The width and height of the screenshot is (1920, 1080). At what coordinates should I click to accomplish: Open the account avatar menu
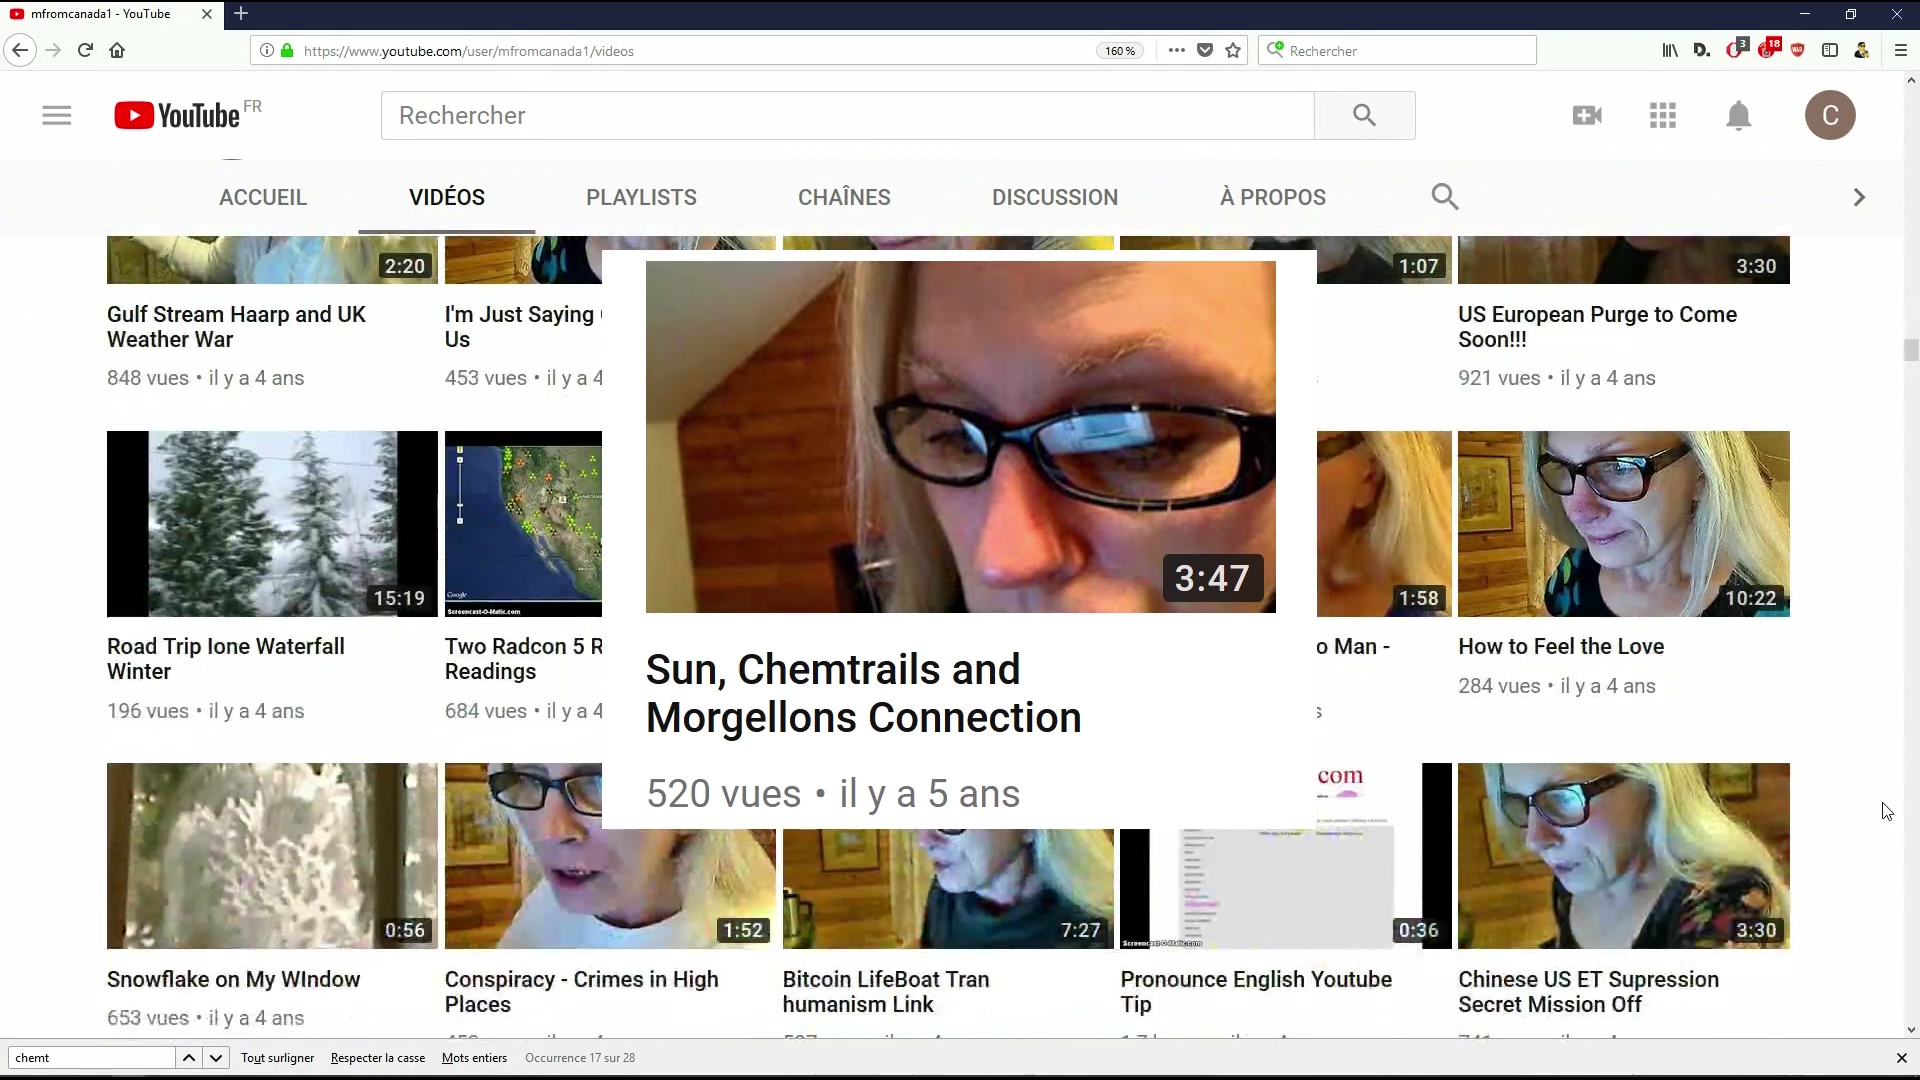(x=1830, y=116)
